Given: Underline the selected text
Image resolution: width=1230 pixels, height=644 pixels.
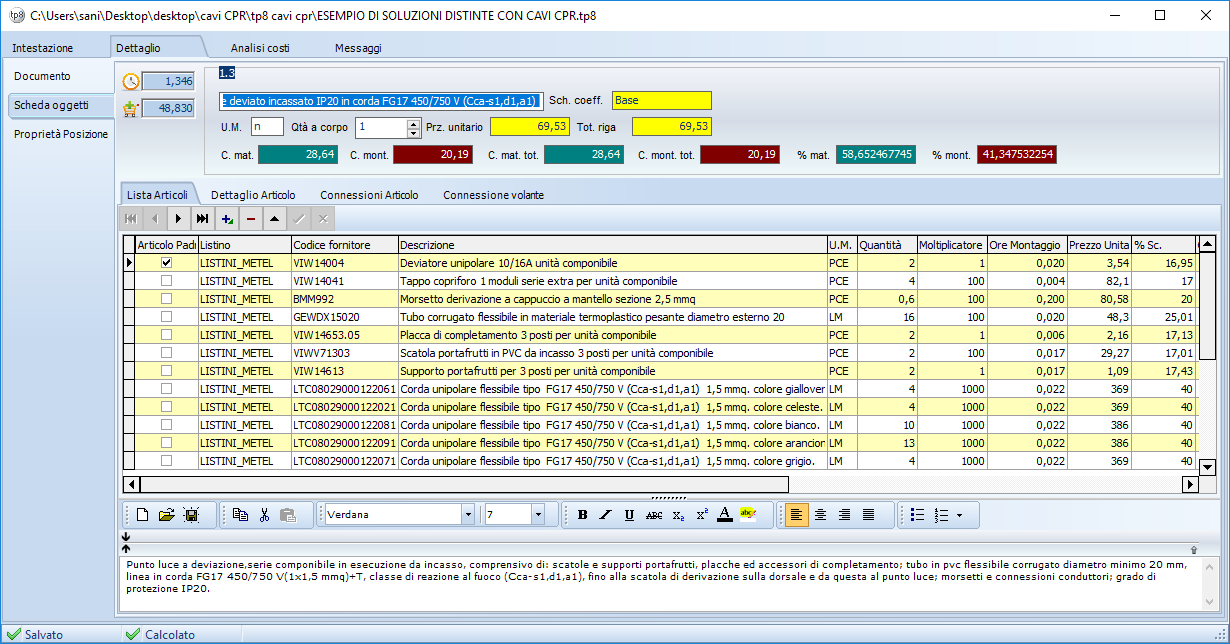Looking at the screenshot, I should pos(629,514).
